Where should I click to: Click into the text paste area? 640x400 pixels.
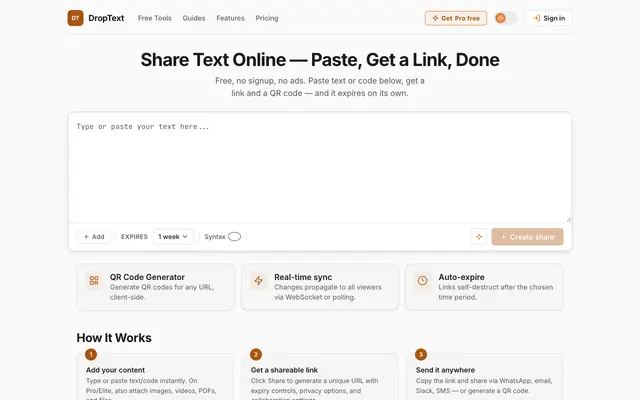320,168
